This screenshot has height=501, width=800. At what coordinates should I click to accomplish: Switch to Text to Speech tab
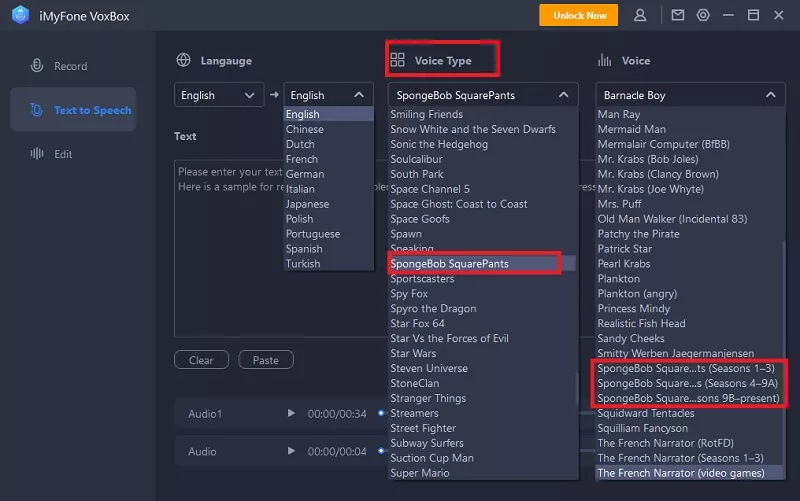coord(73,110)
